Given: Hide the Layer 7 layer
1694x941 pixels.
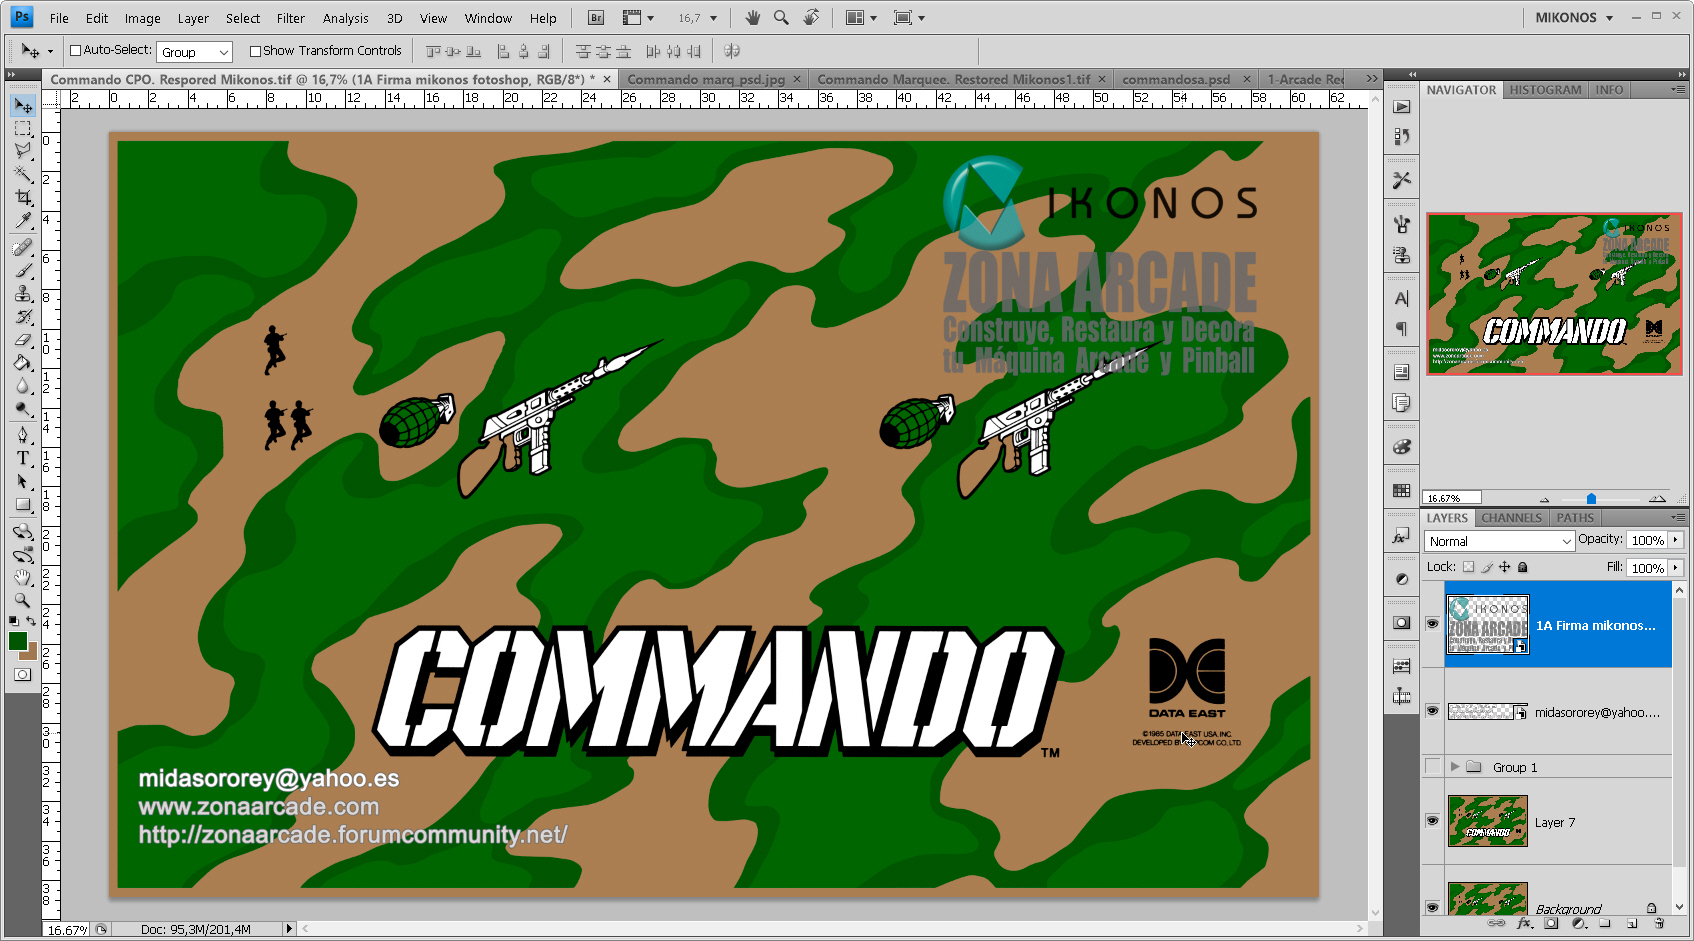Looking at the screenshot, I should coord(1432,821).
